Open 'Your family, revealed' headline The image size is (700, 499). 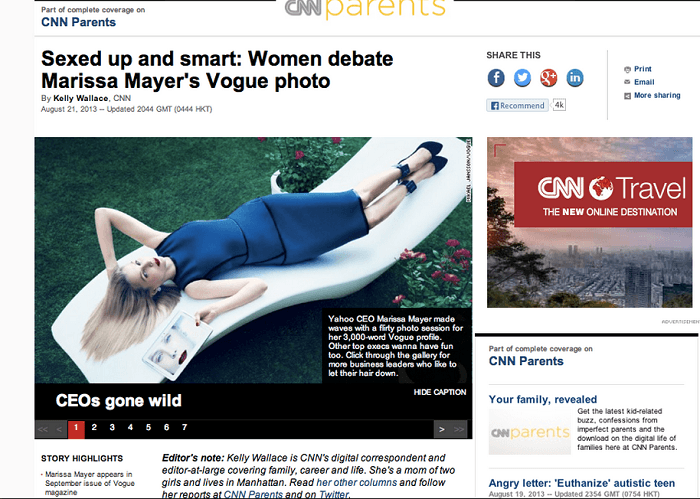click(x=543, y=399)
